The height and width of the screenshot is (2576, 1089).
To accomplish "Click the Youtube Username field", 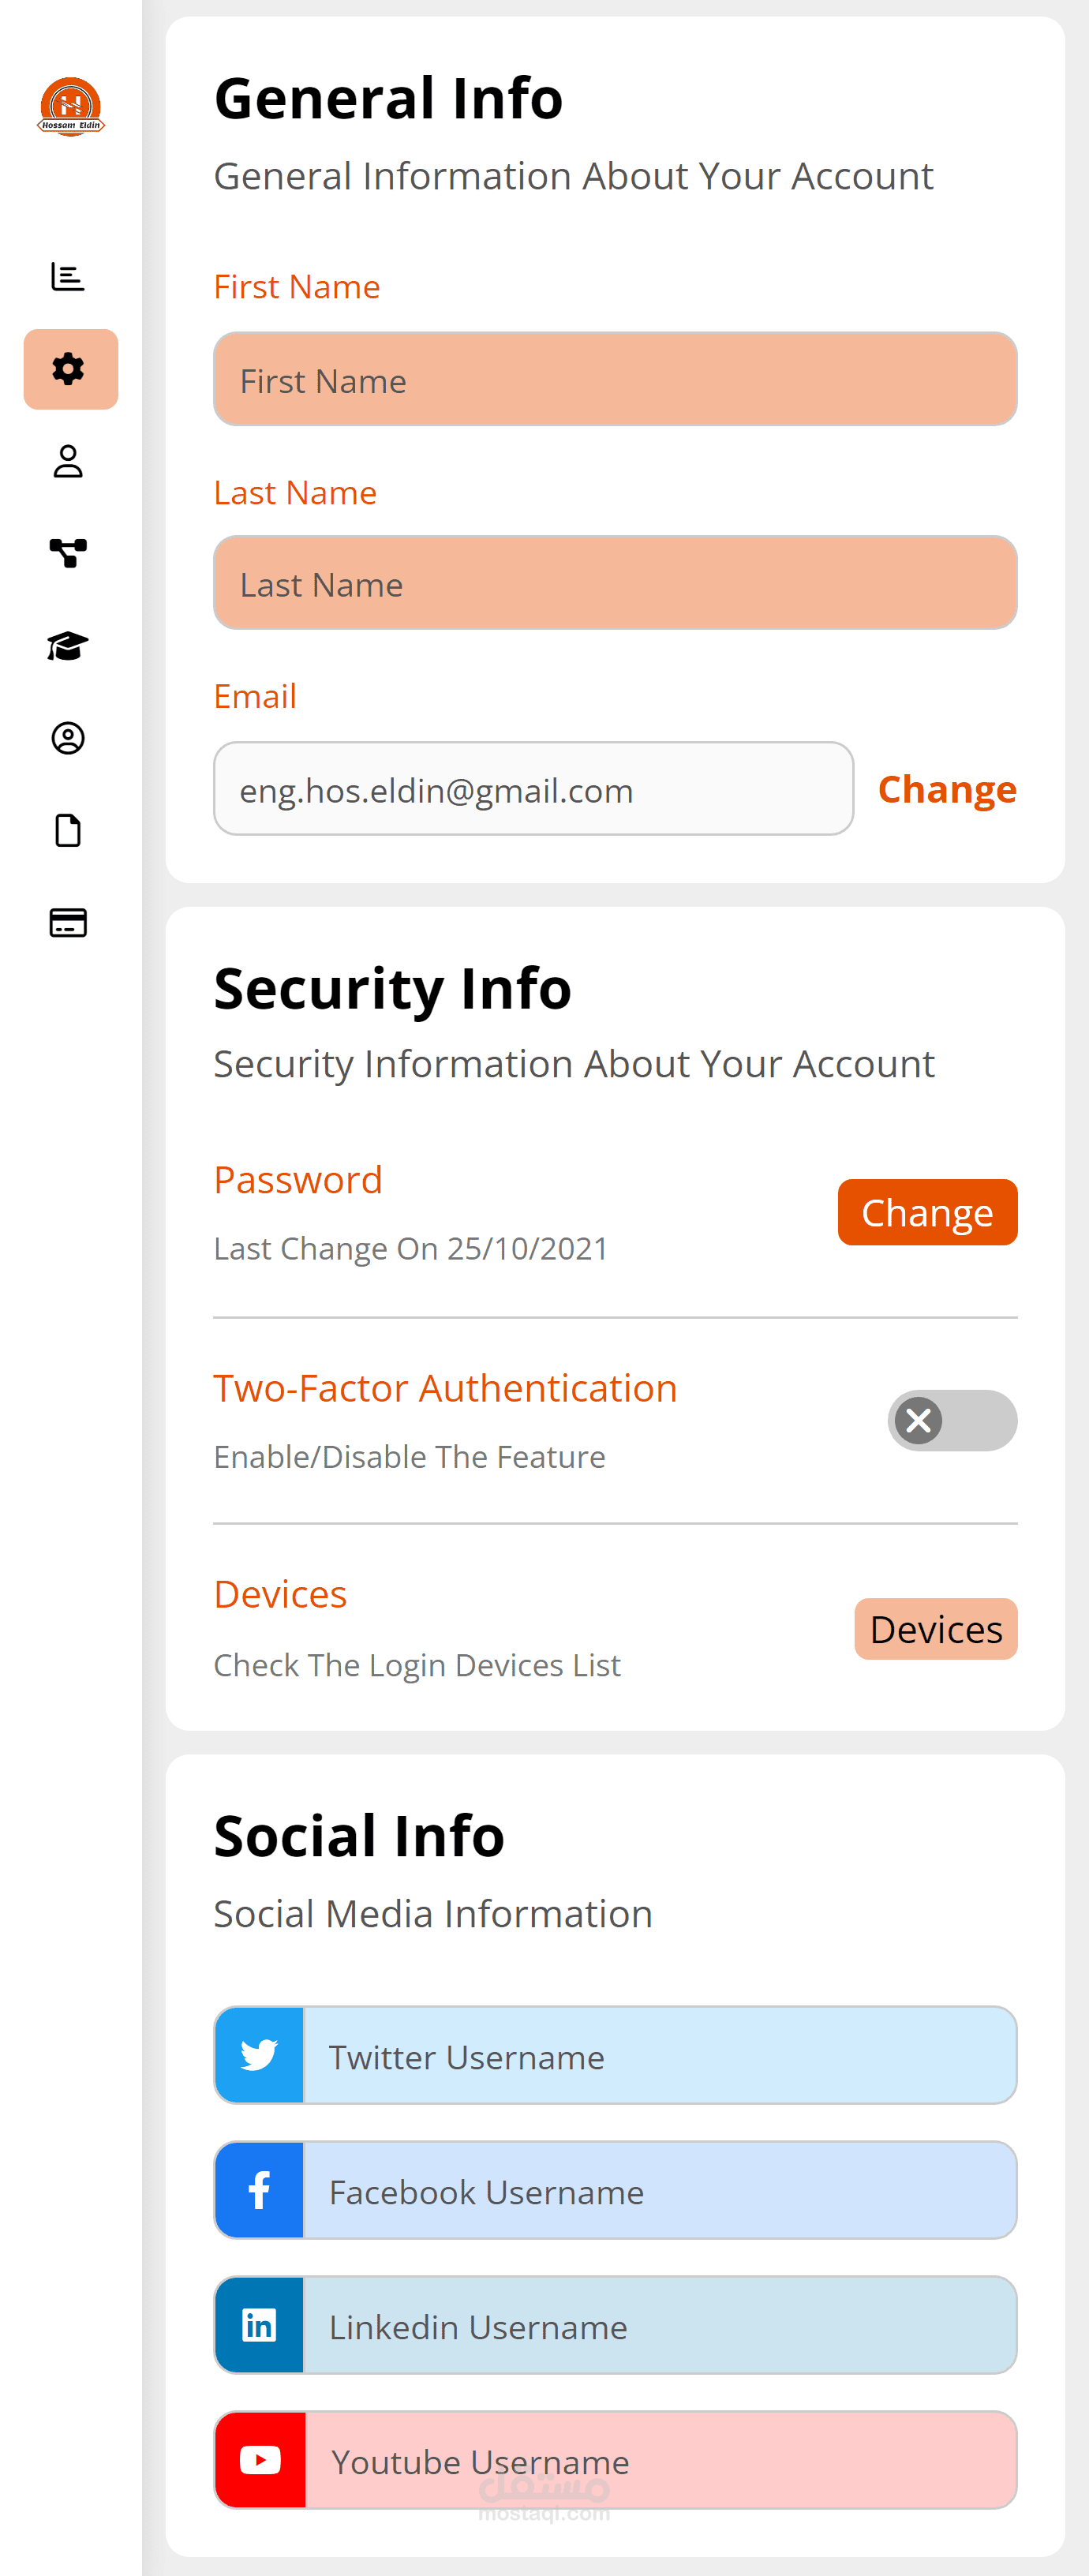I will (x=658, y=2460).
